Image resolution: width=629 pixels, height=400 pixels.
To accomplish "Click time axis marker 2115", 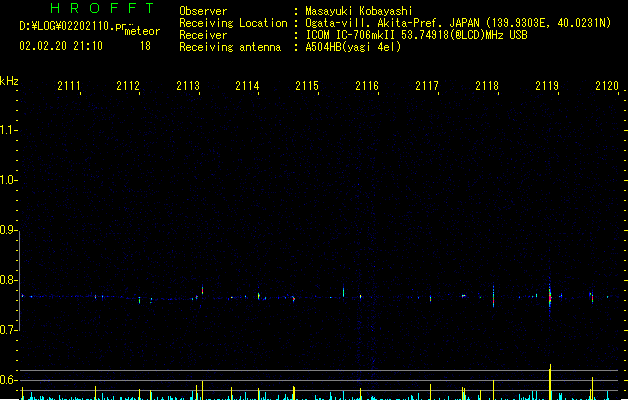I will pos(307,85).
